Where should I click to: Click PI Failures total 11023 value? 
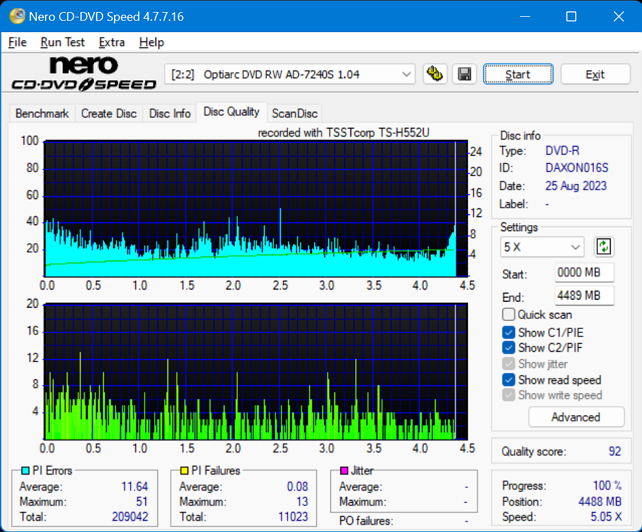293,516
